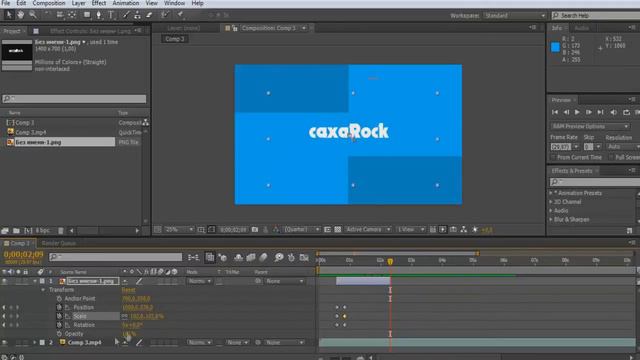Expand Blur & Sharpen effects category
640x360 pixels.
pos(551,220)
